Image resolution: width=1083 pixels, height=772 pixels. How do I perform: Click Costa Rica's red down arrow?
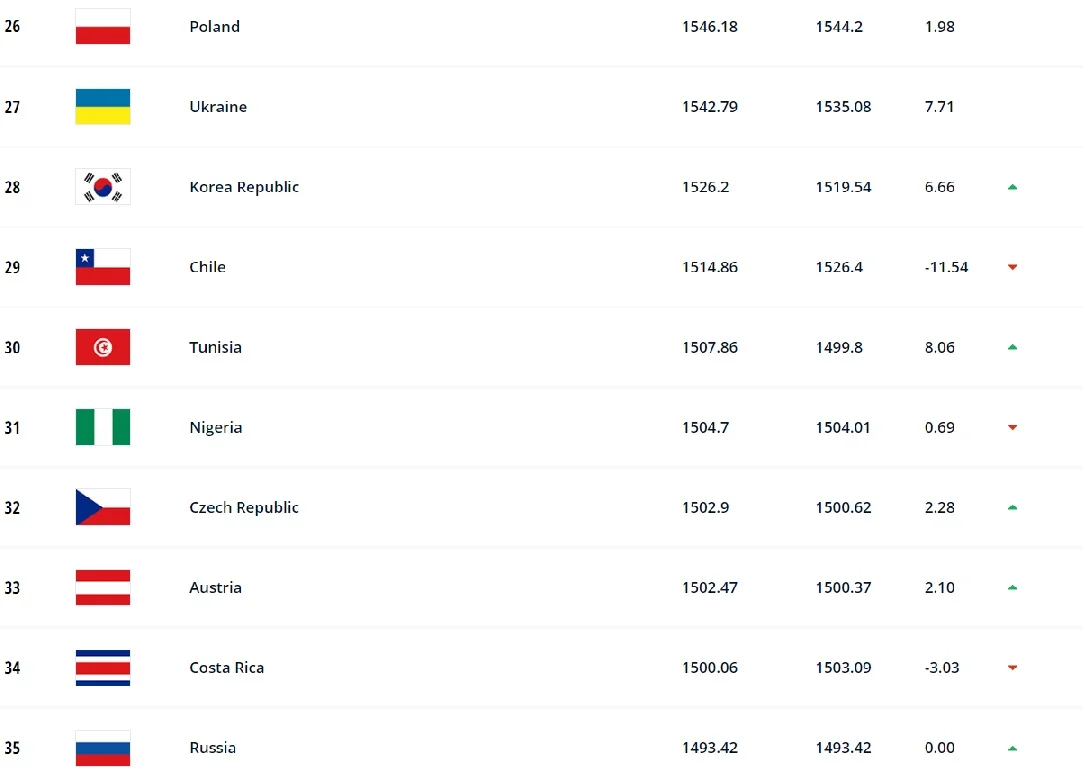tap(1012, 667)
